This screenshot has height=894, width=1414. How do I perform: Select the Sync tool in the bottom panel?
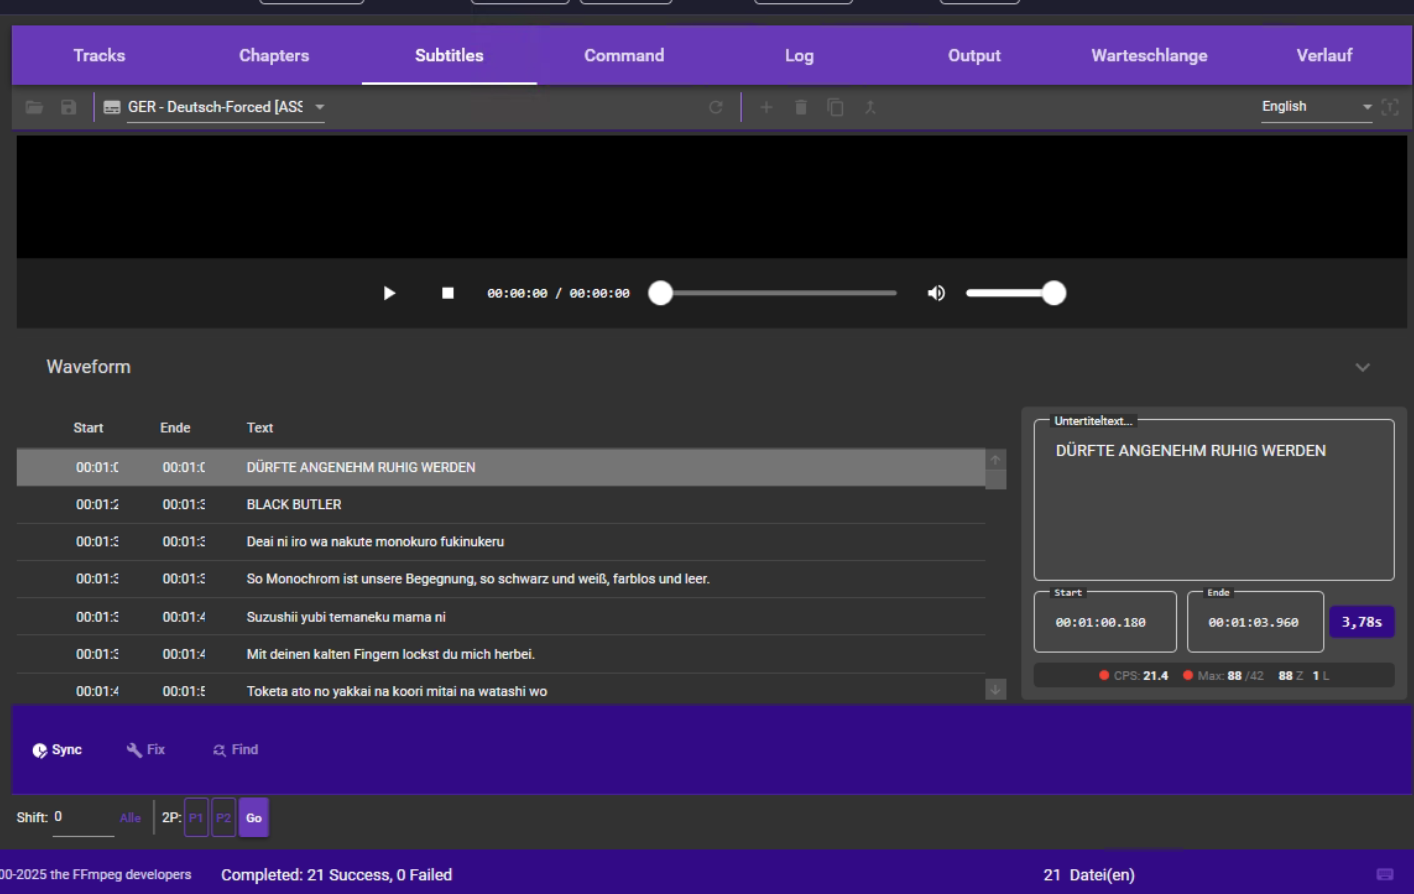[57, 749]
